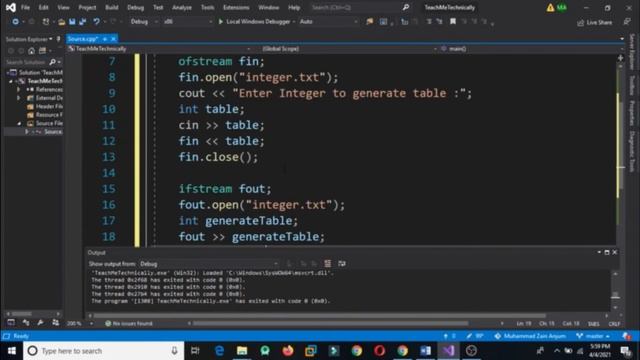
Task: Click the feedback icon beside Live Share
Action: click(x=627, y=22)
